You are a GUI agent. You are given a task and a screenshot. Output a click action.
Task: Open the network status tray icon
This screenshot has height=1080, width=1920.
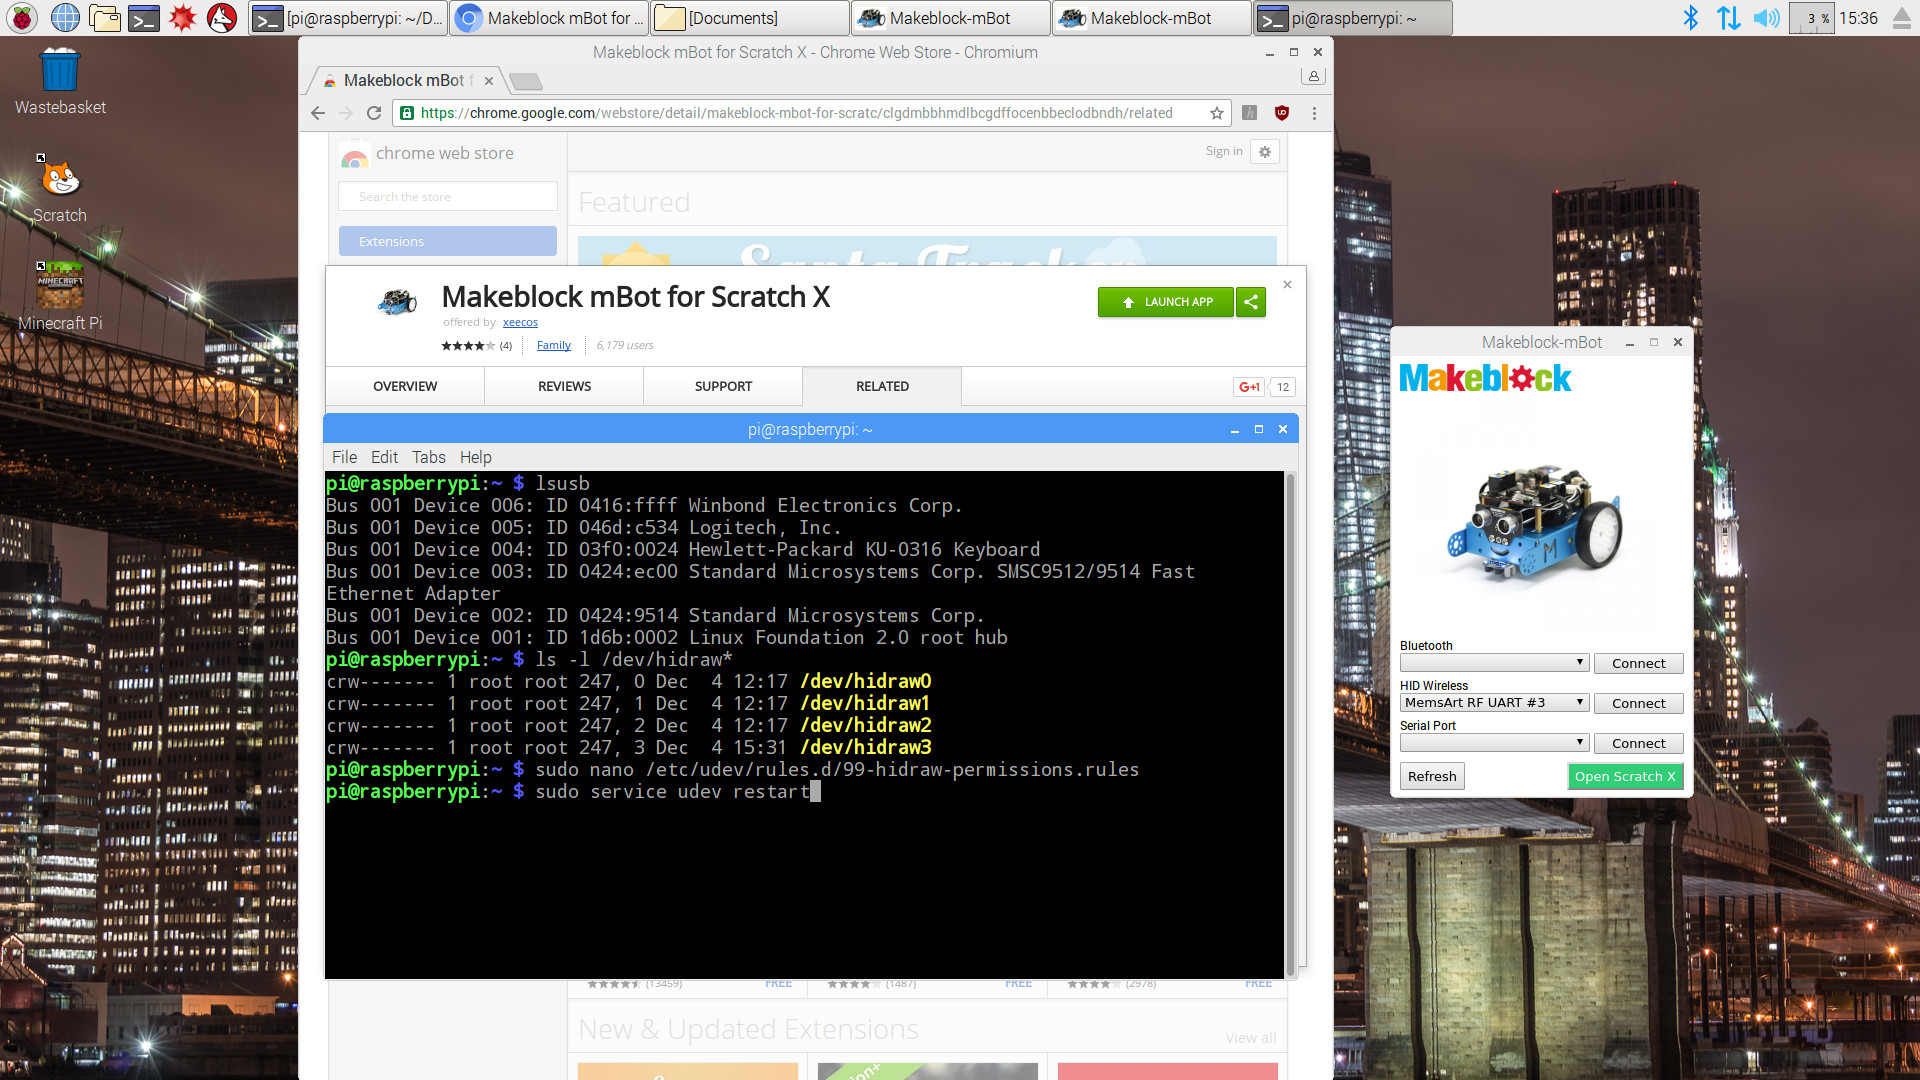pos(1728,17)
